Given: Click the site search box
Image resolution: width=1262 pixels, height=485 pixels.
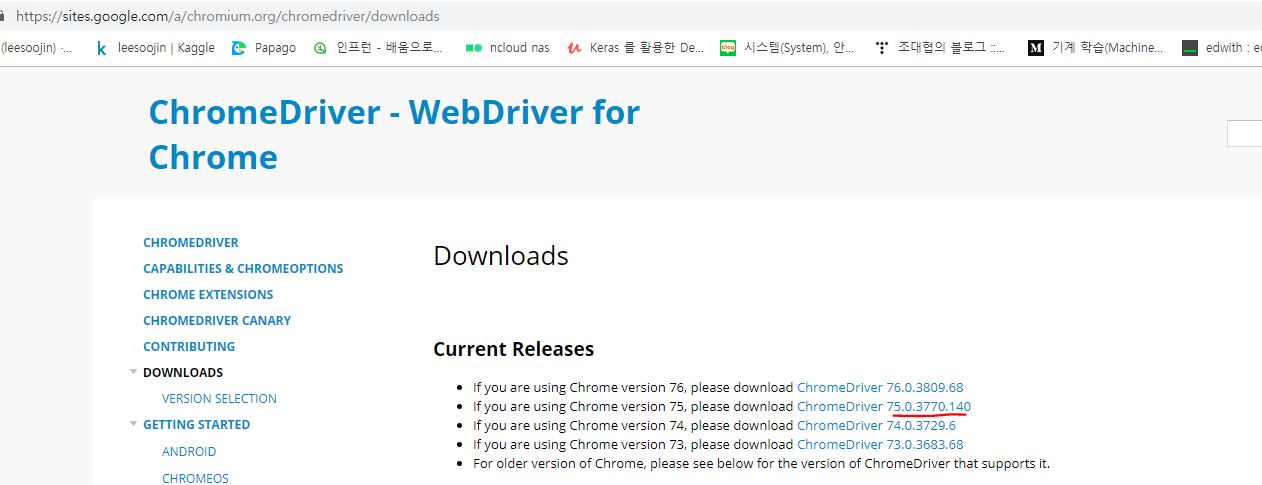Looking at the screenshot, I should (1244, 133).
